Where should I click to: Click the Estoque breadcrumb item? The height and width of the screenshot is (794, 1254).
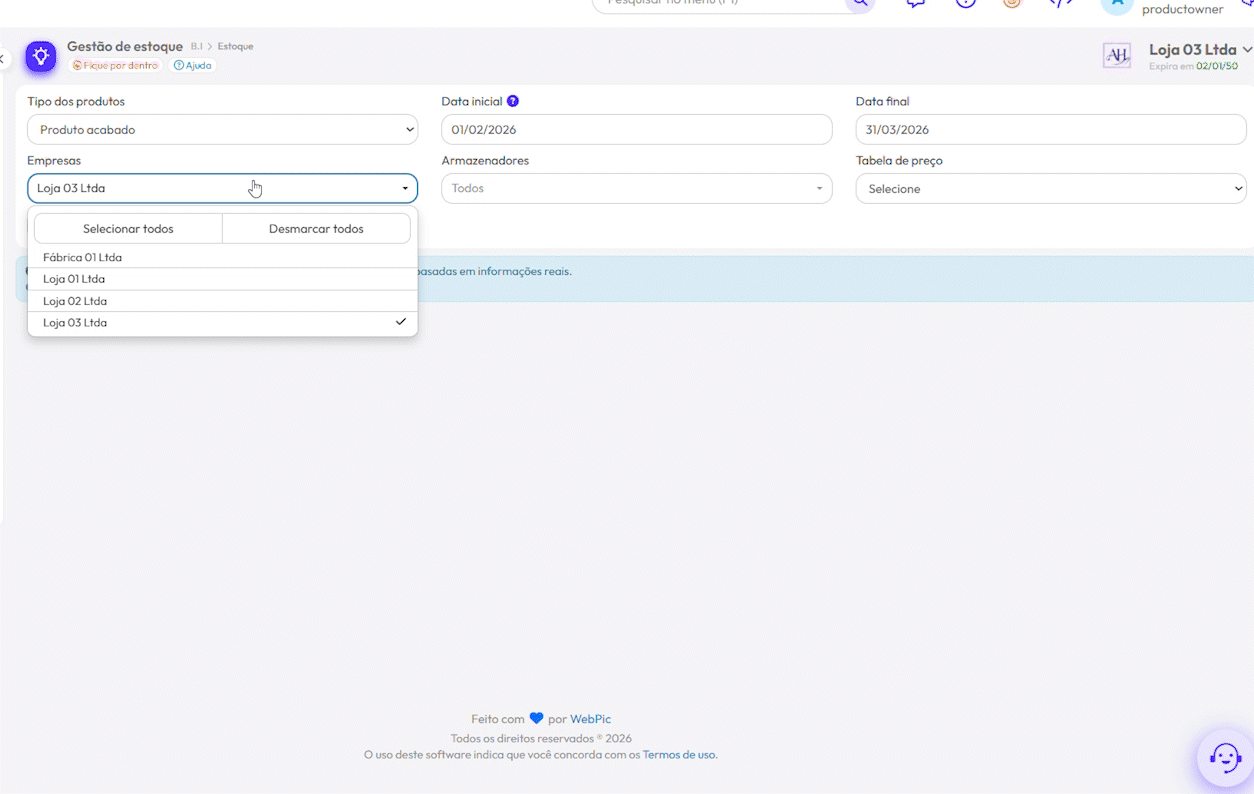(235, 47)
